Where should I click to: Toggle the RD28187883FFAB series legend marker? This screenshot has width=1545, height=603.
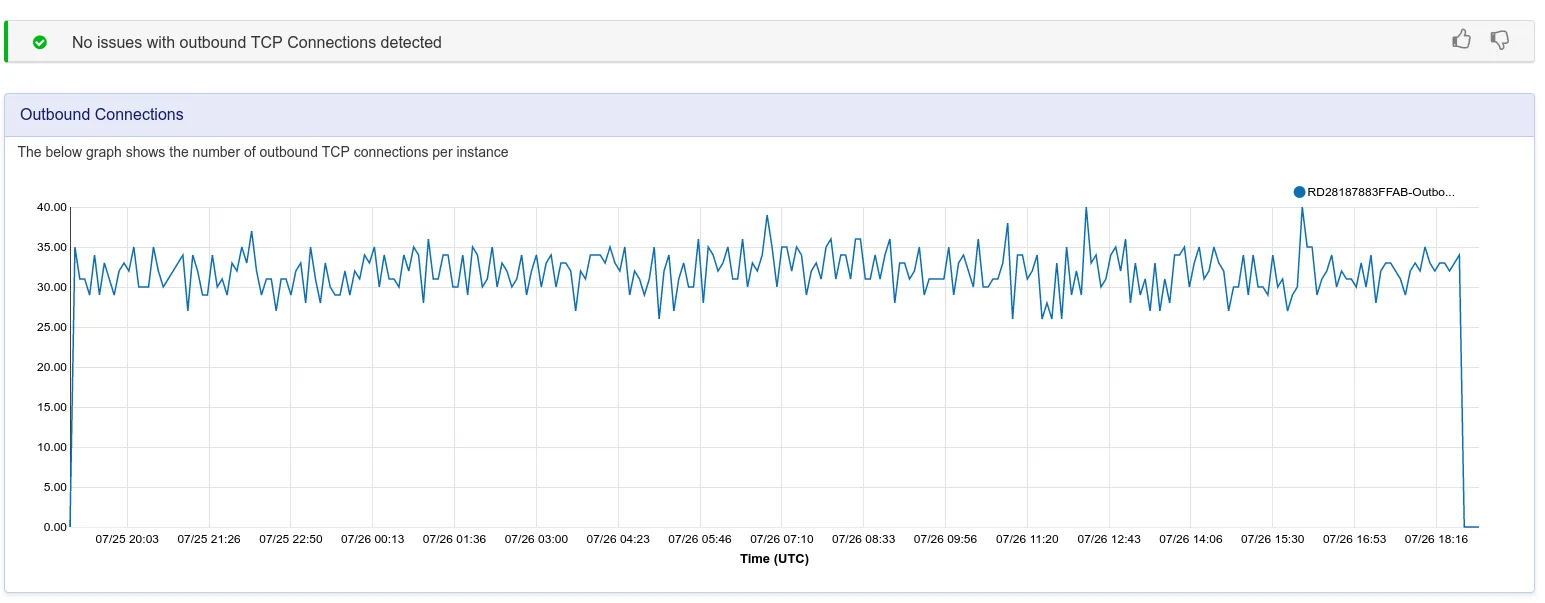tap(1299, 192)
